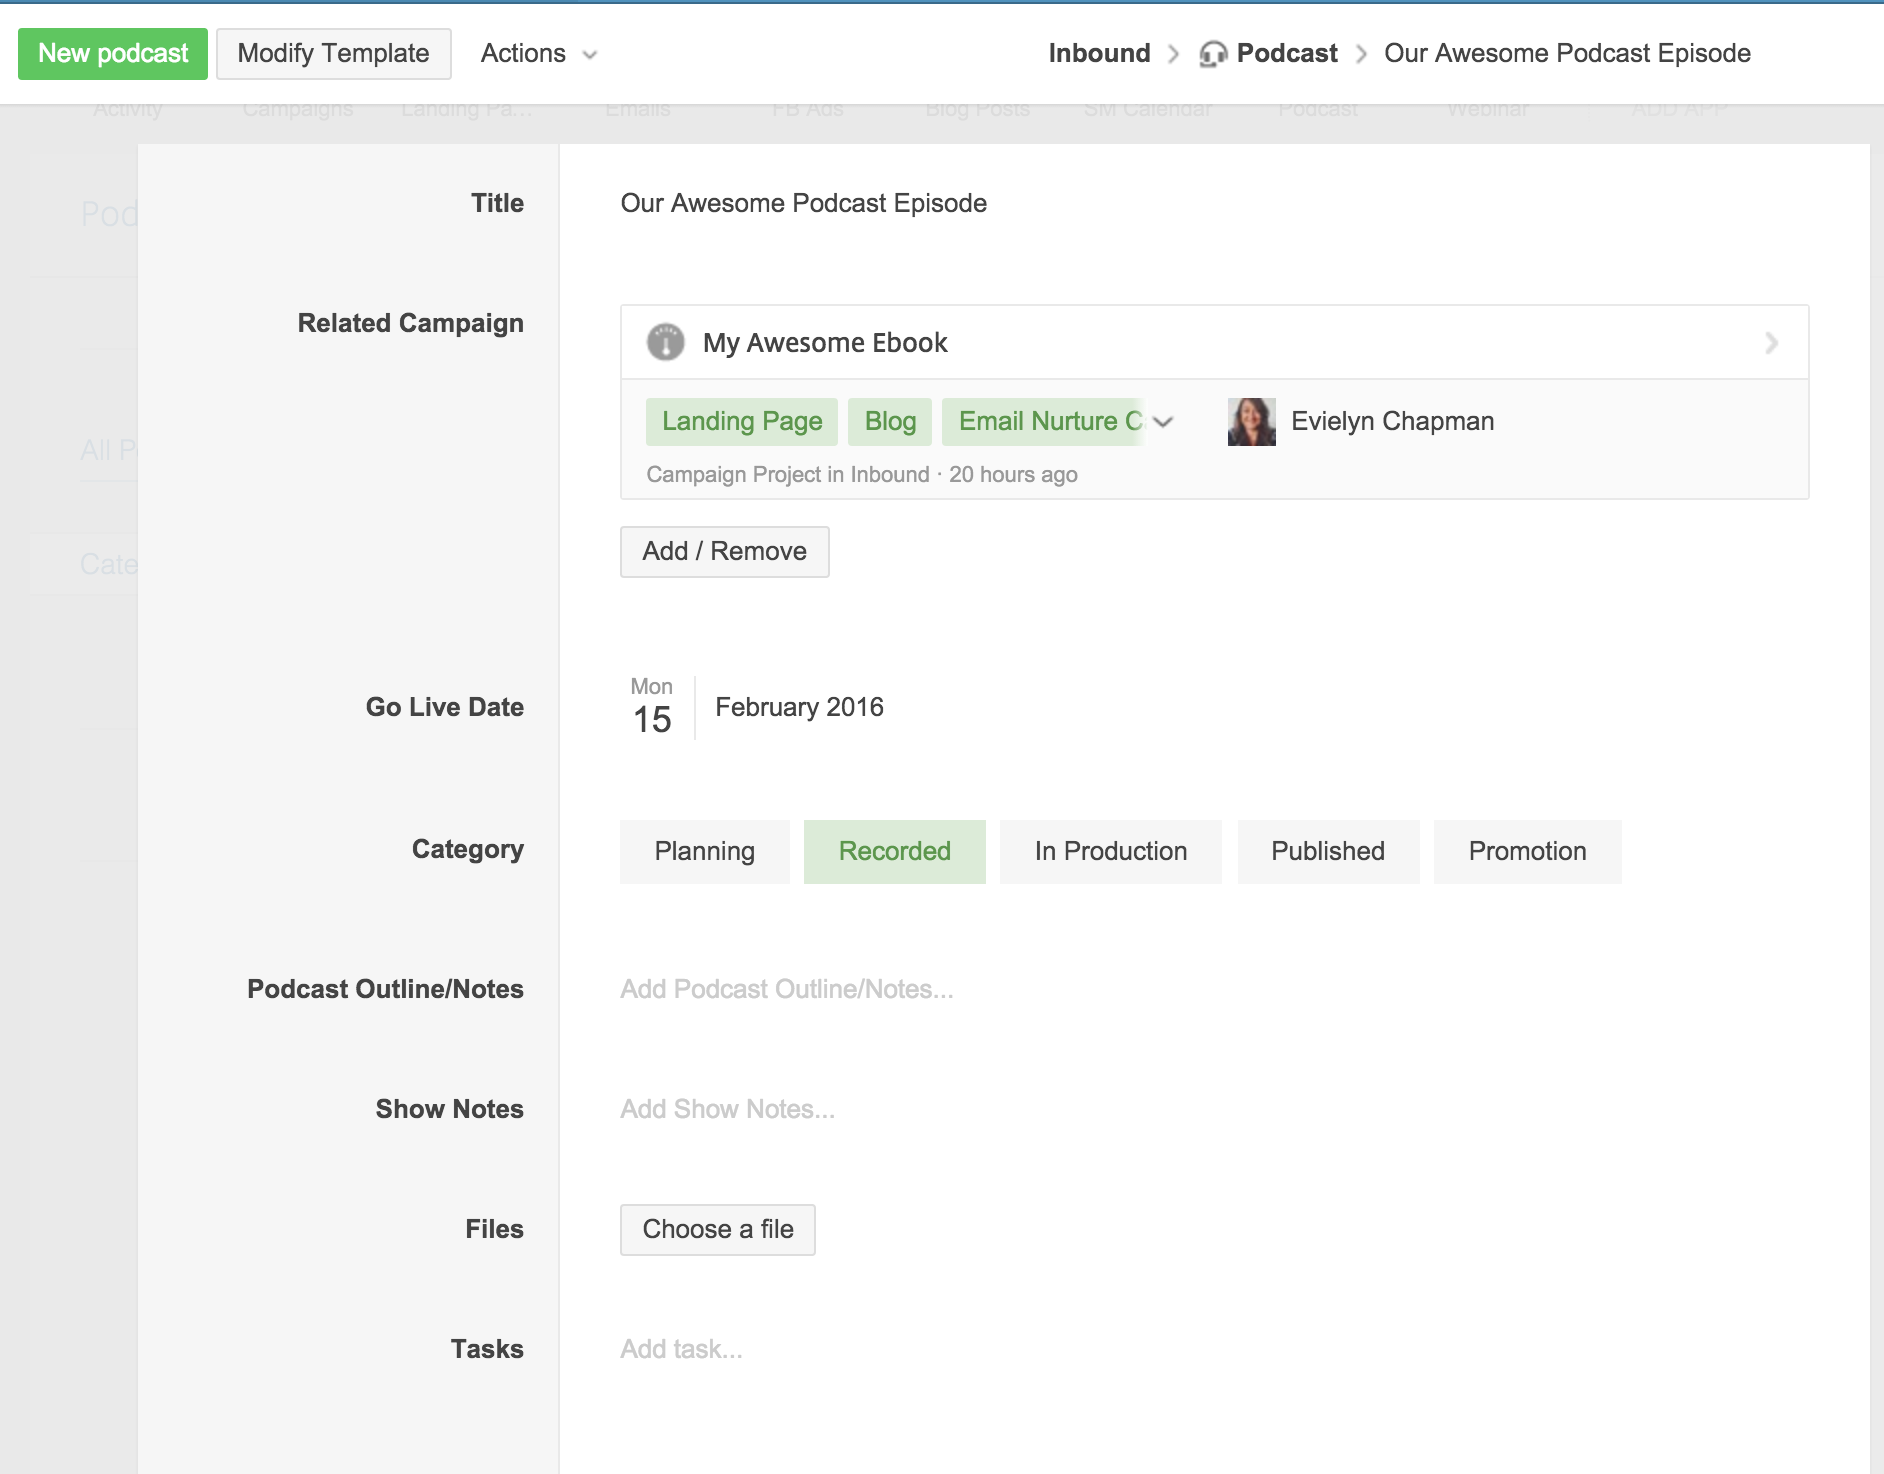
Task: Click the headphones Podcast icon in breadcrumb
Action: coord(1212,54)
